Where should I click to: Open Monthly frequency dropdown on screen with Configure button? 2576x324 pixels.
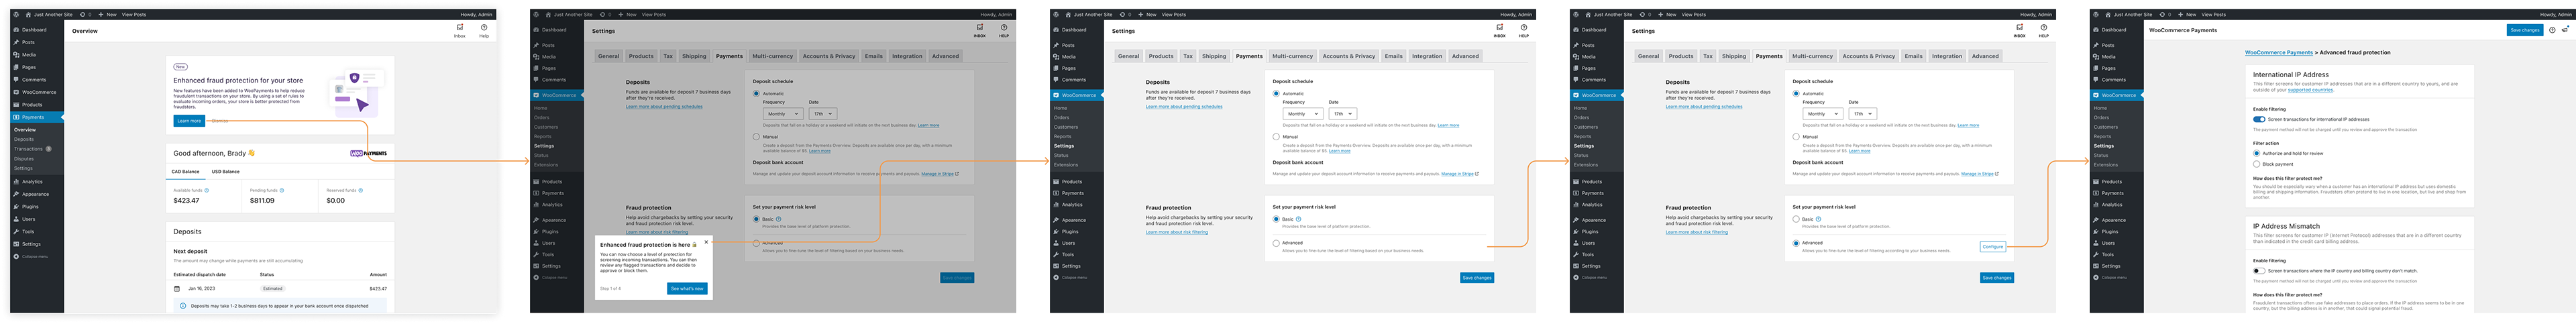pyautogui.click(x=1822, y=114)
